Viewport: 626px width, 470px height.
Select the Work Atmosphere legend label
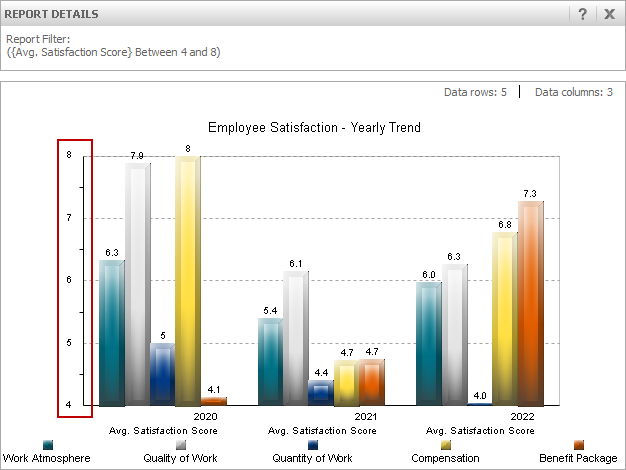[47, 458]
